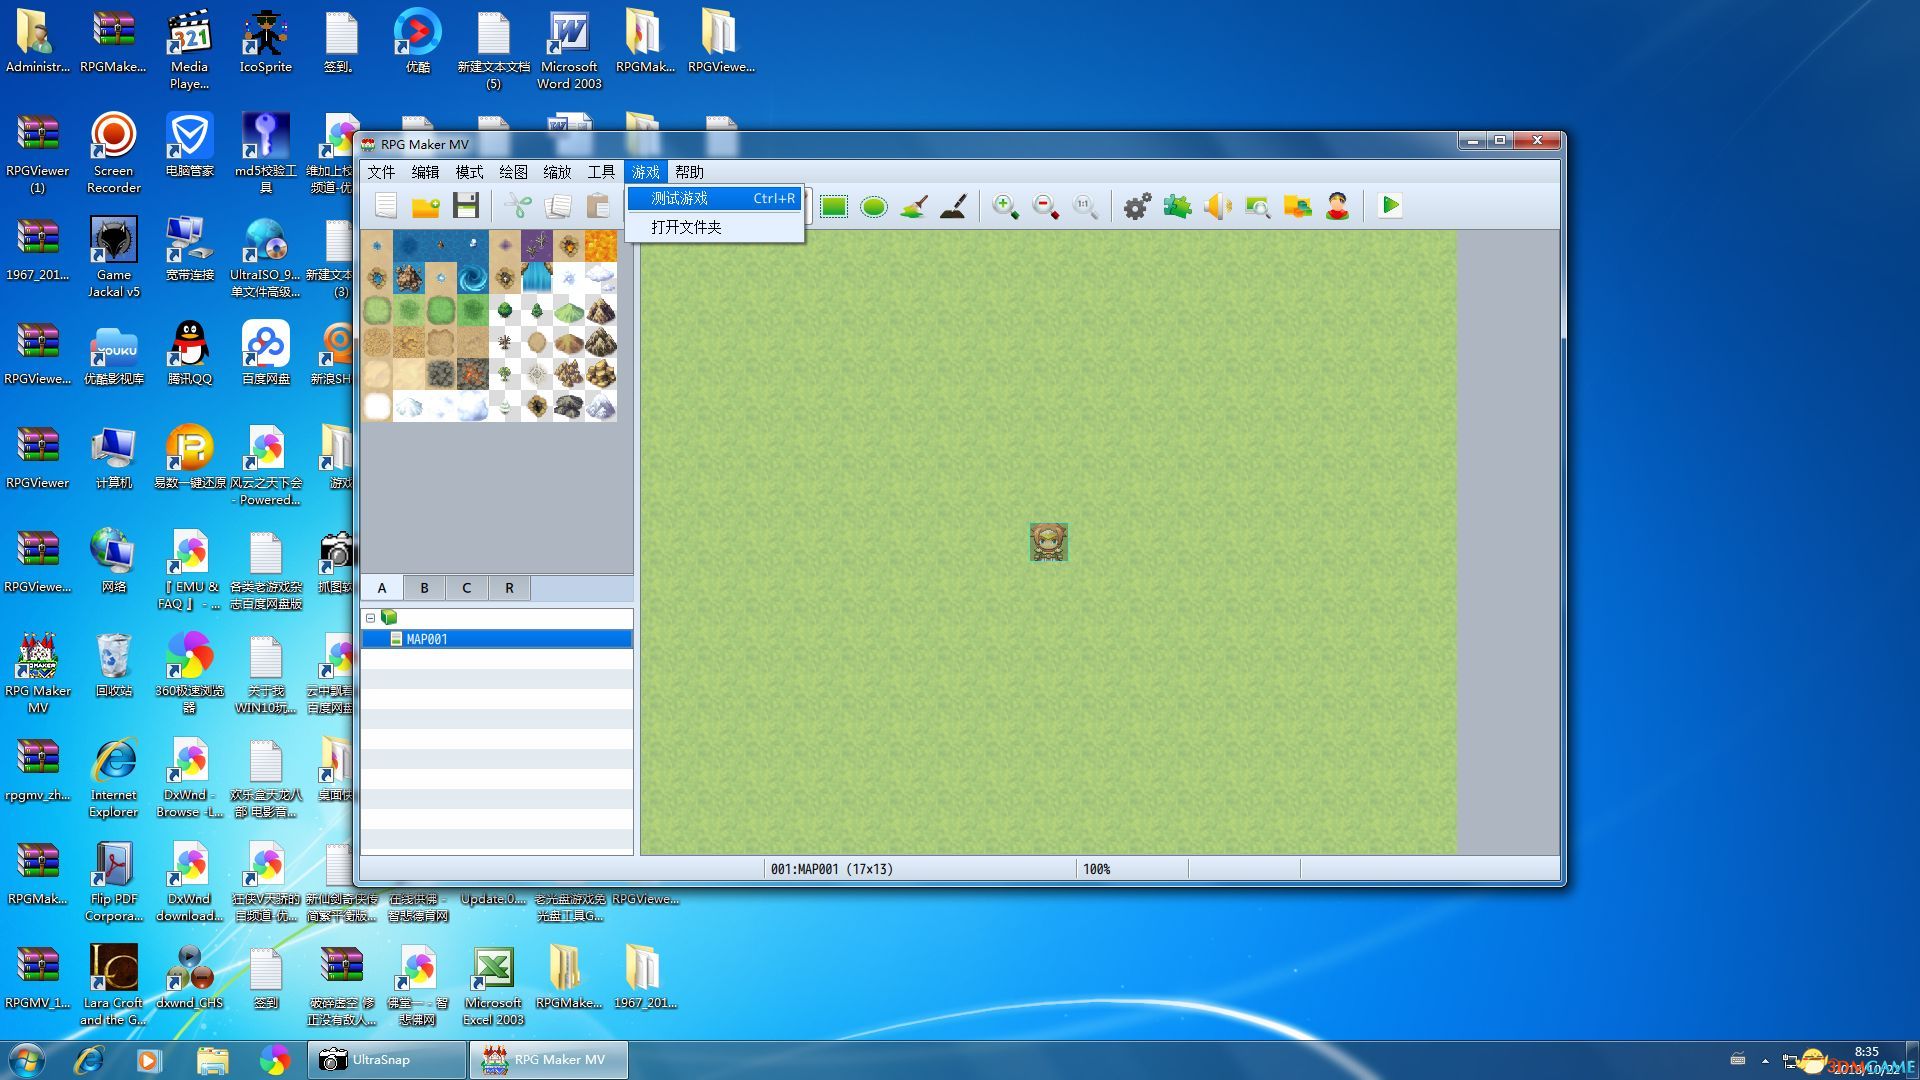Open the 帮助 menu
The height and width of the screenshot is (1080, 1920).
pyautogui.click(x=689, y=172)
